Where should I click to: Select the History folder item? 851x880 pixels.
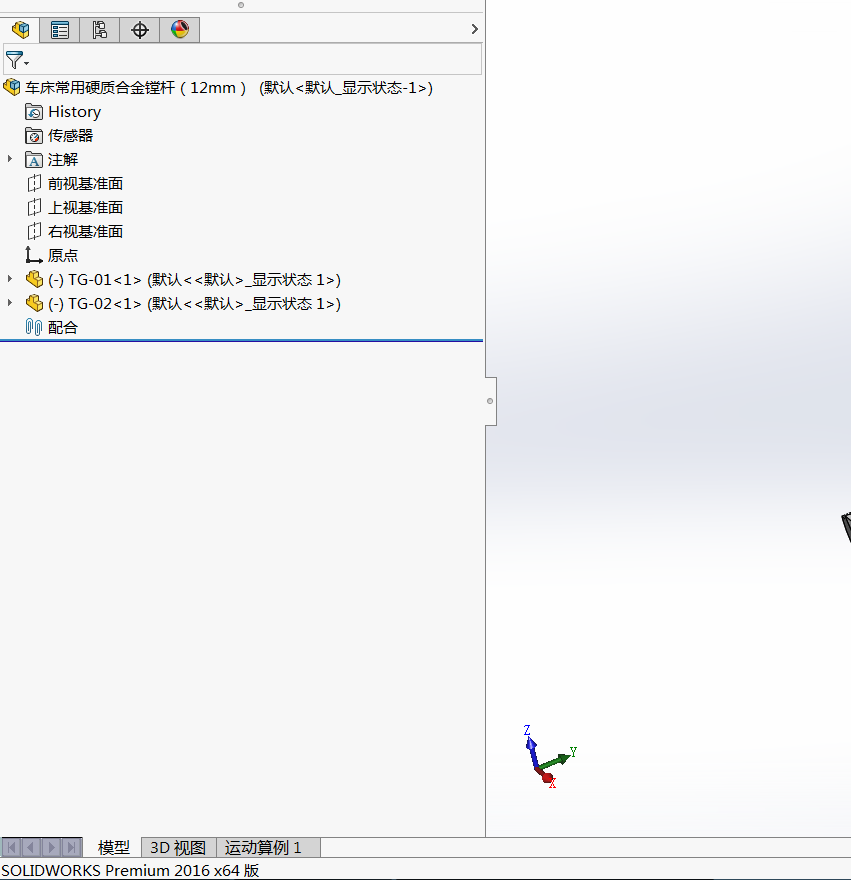[74, 112]
